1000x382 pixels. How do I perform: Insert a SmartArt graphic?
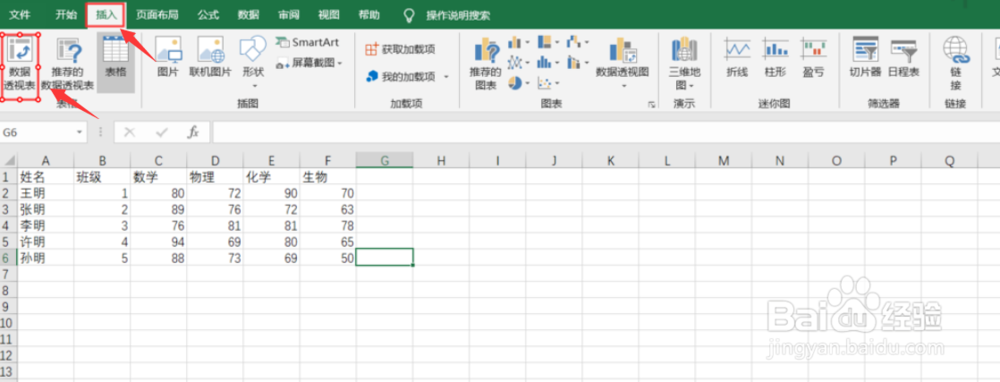point(307,43)
